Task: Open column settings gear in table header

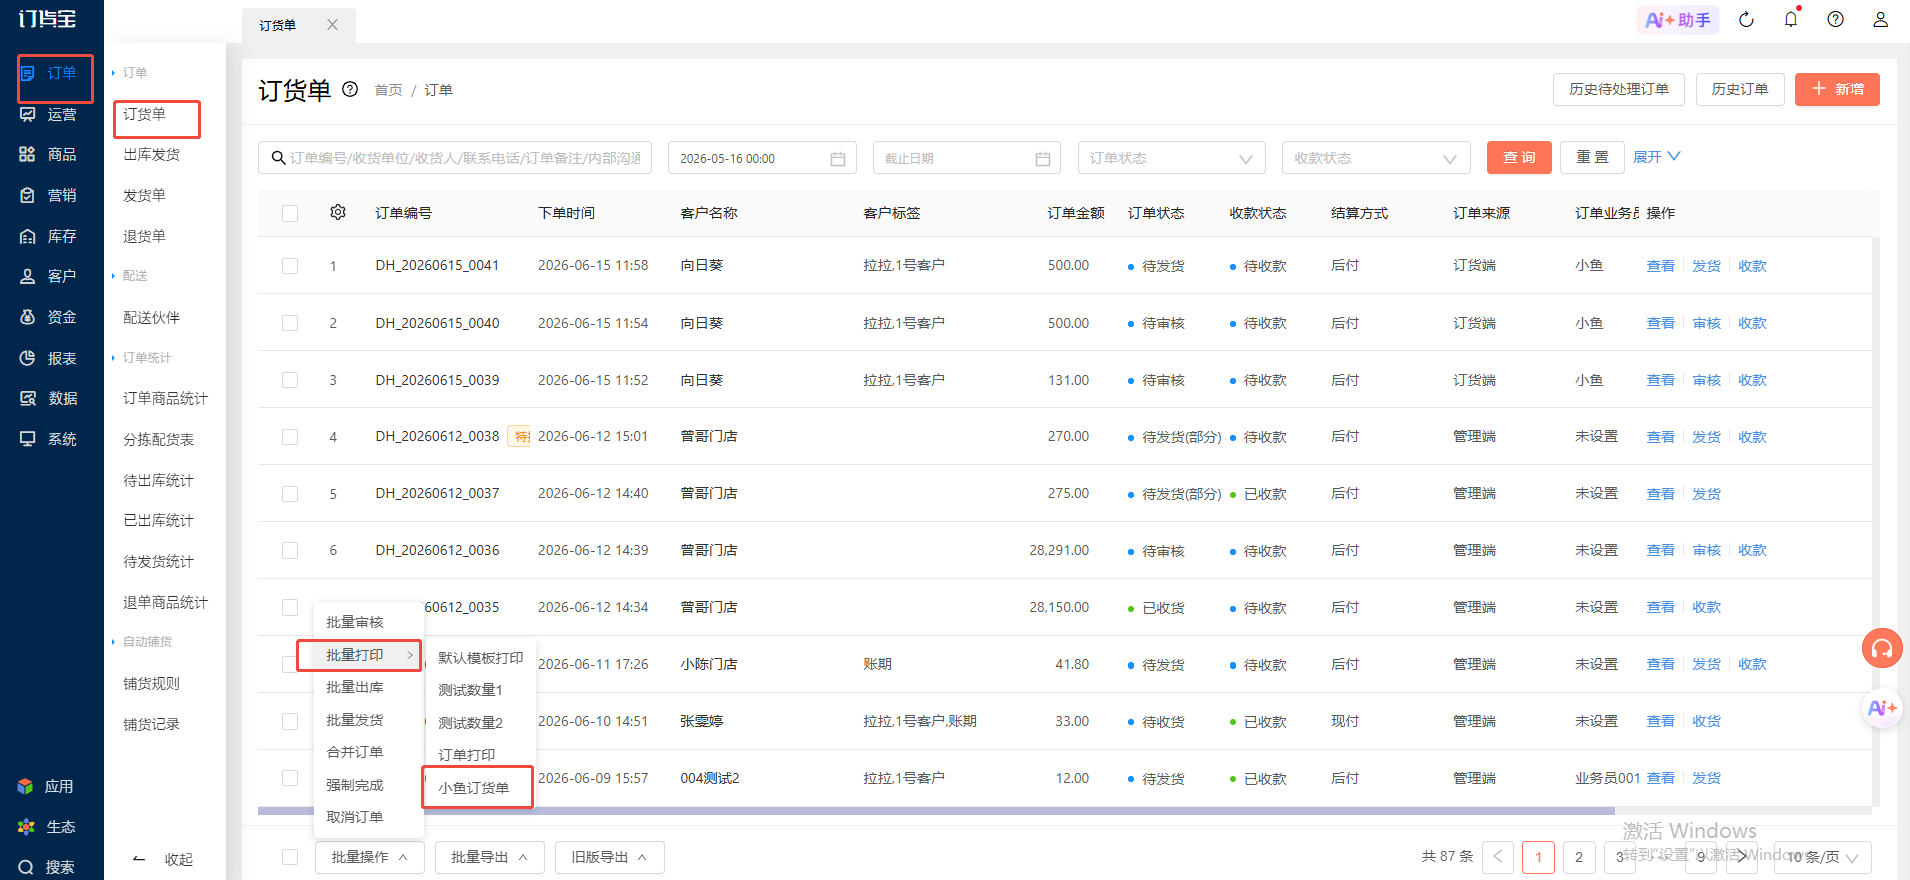Action: click(338, 212)
